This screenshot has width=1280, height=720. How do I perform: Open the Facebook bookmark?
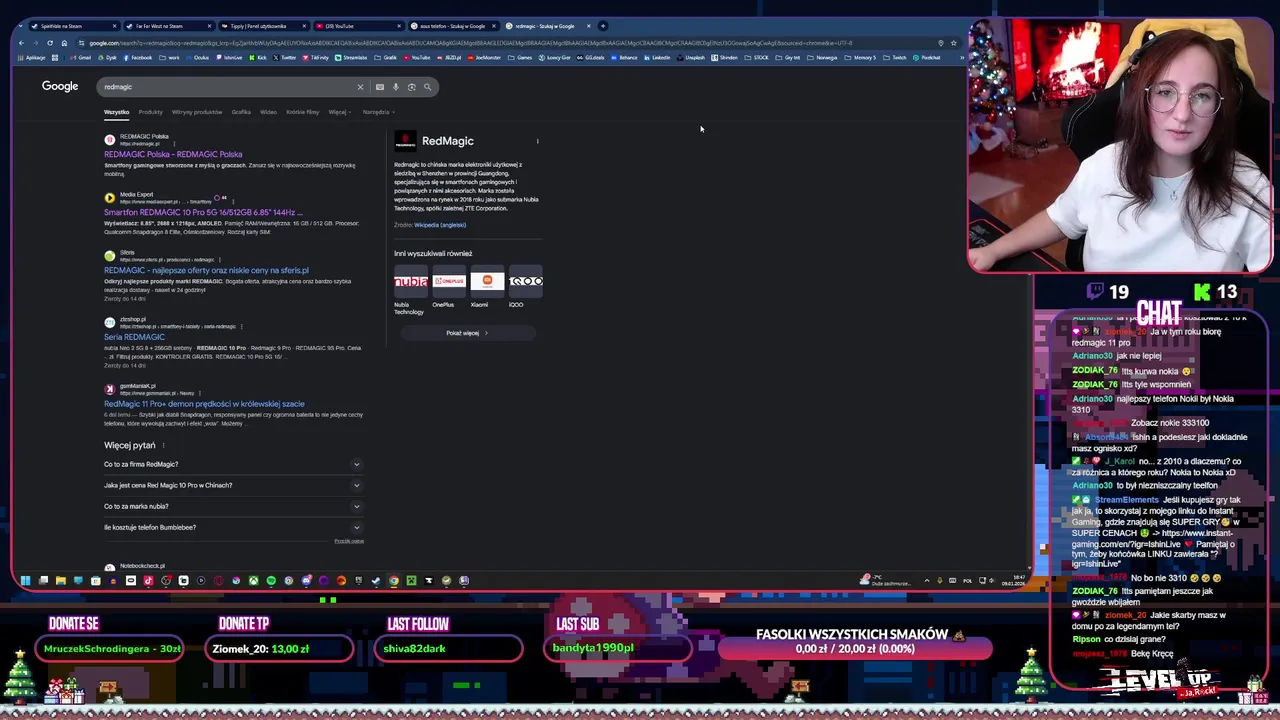pyautogui.click(x=137, y=58)
